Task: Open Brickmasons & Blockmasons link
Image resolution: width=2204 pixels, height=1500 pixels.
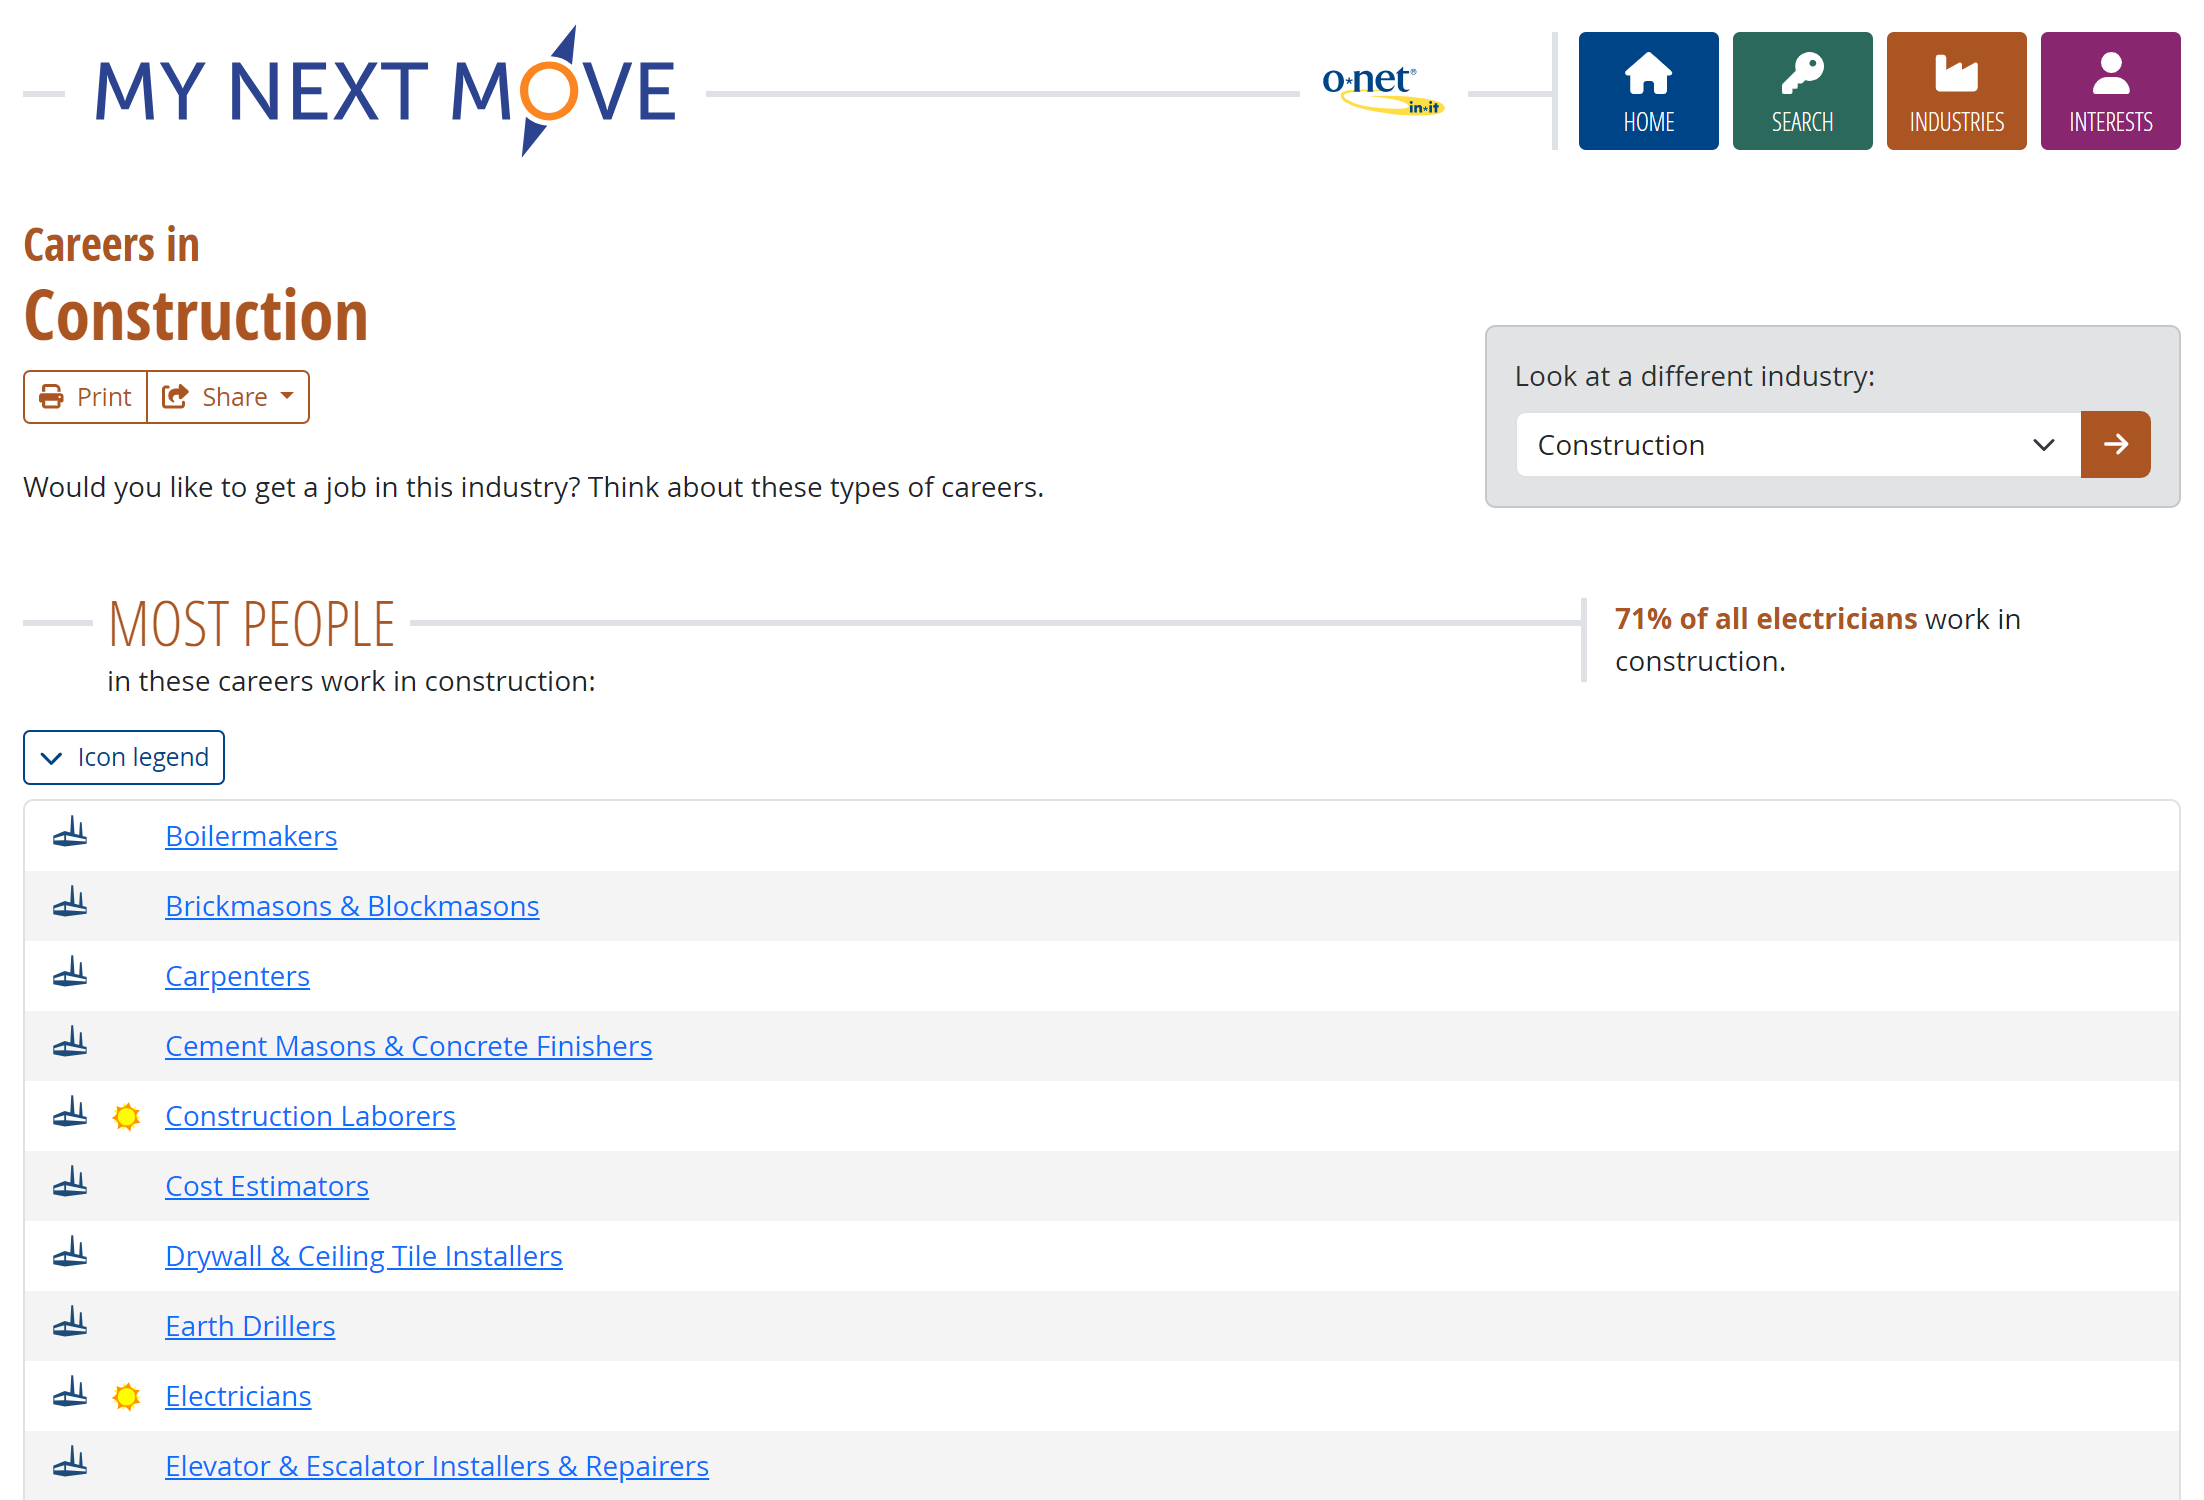Action: (352, 906)
